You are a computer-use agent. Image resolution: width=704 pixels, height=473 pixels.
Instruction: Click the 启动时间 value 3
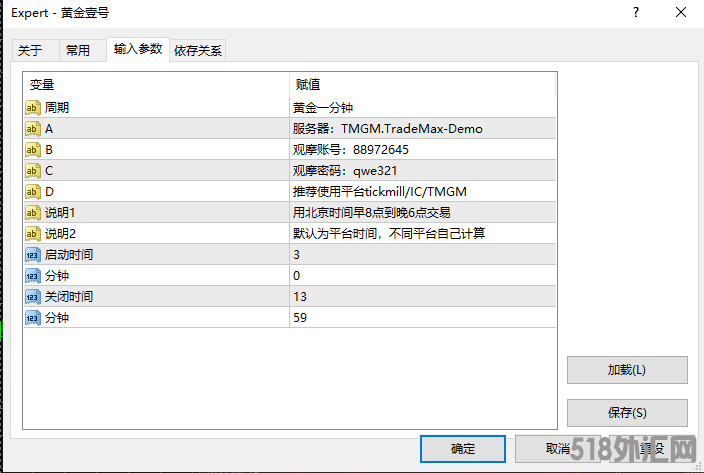click(x=422, y=255)
